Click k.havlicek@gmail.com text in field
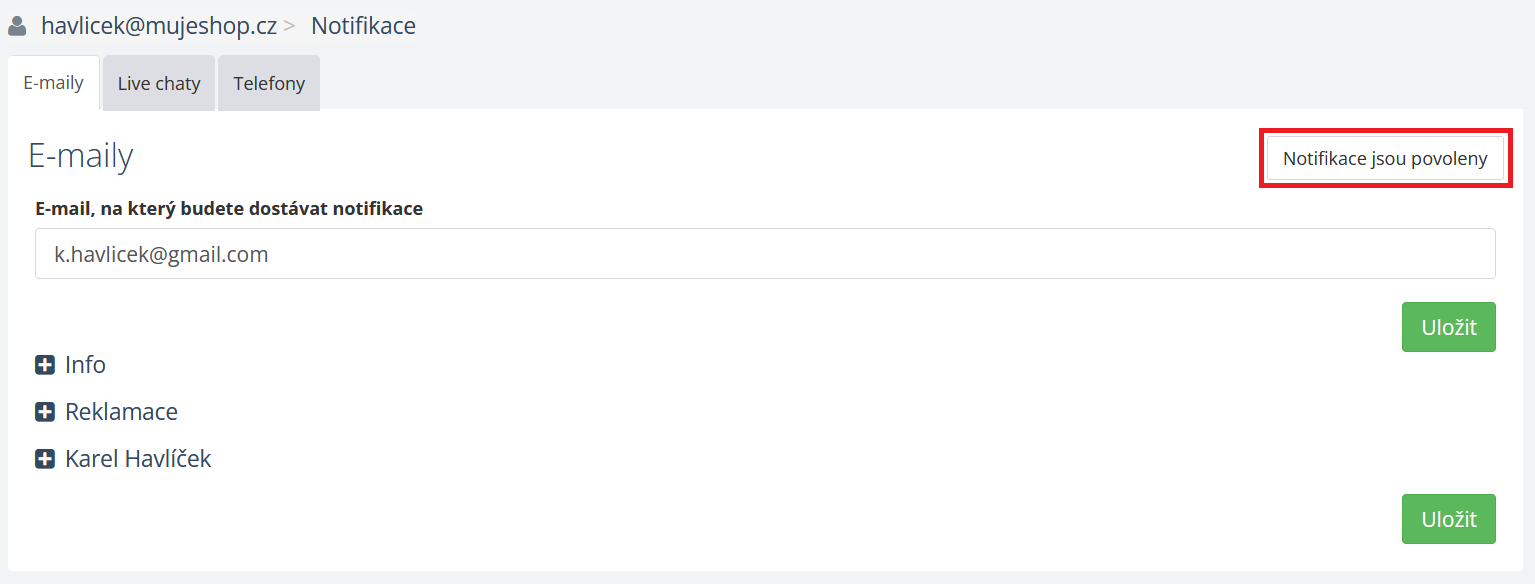 pyautogui.click(x=161, y=254)
